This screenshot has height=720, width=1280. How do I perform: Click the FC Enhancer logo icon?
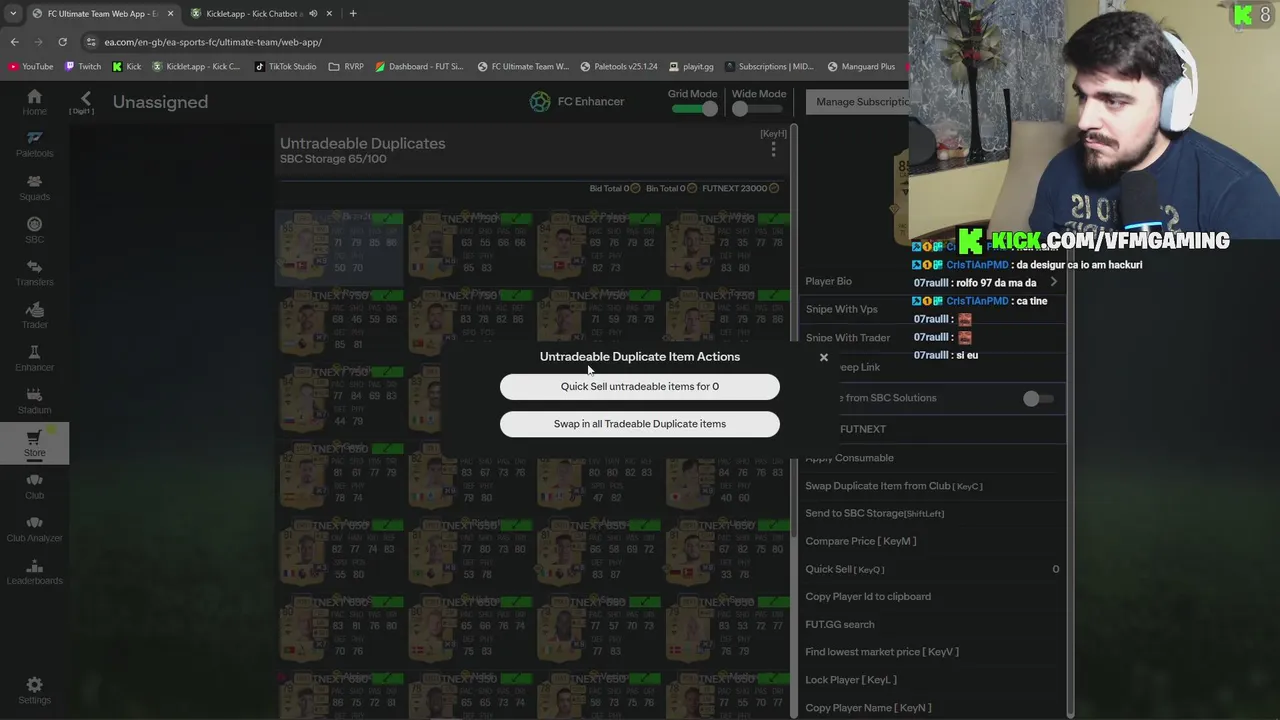click(x=540, y=101)
